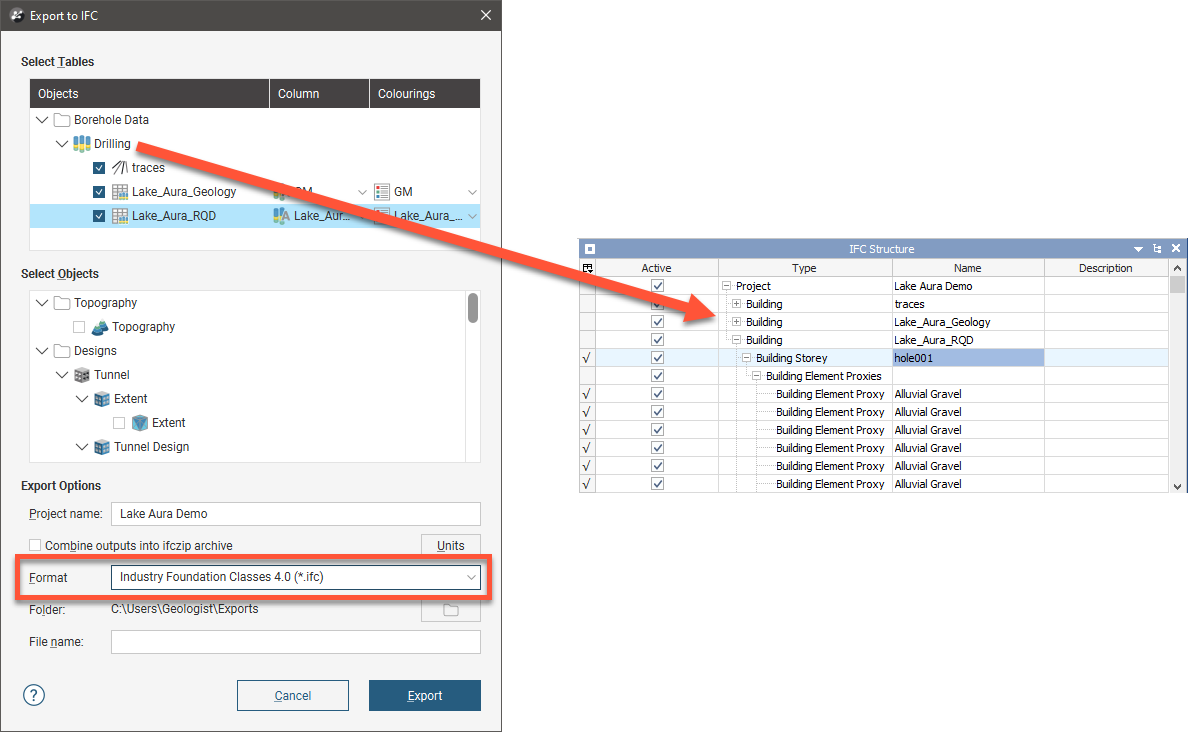
Task: Check the Topography object checkbox
Action: [79, 327]
